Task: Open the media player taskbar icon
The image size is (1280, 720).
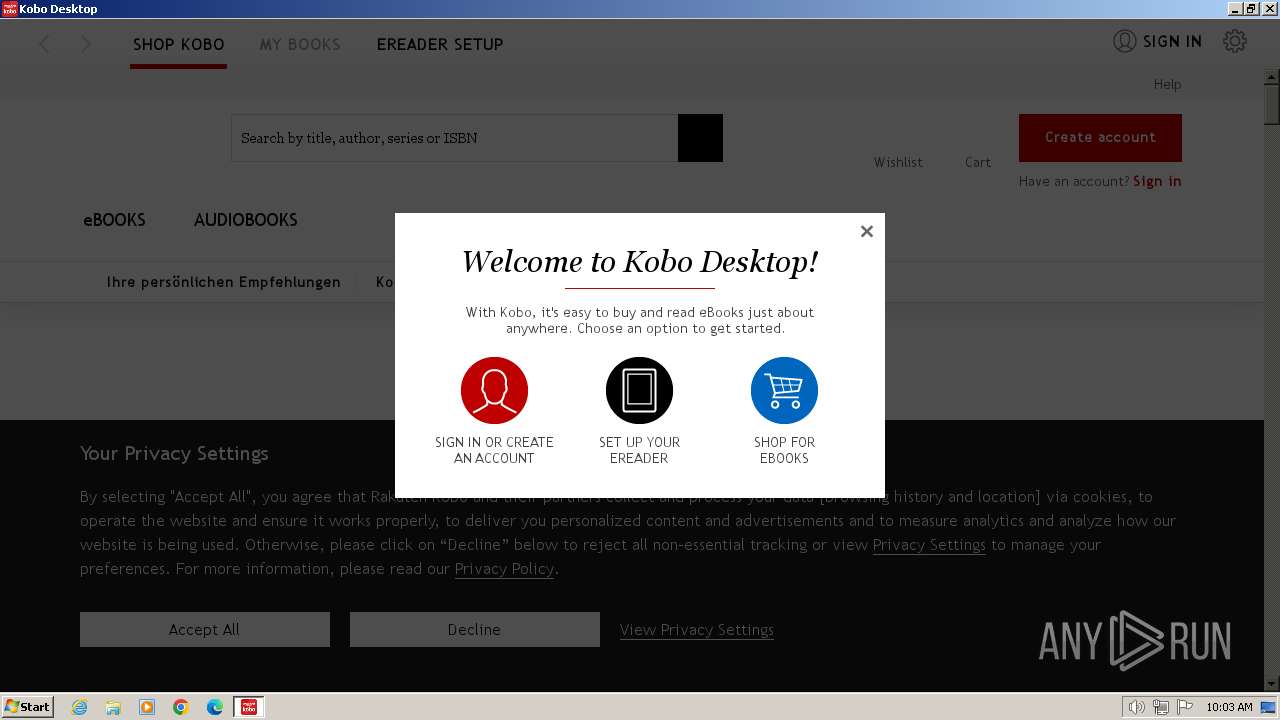Action: click(147, 707)
